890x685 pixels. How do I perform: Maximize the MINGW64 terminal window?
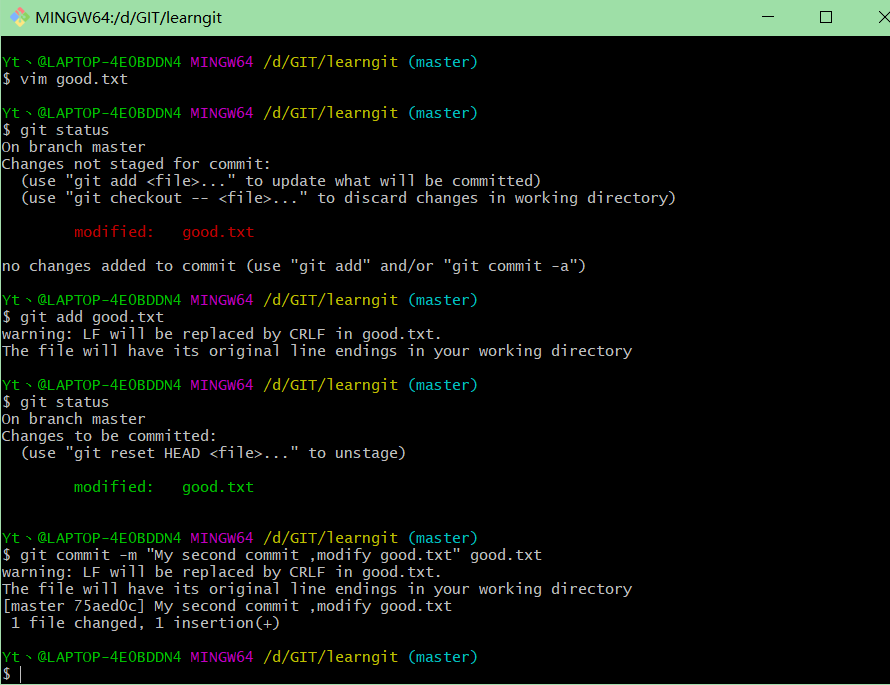click(826, 17)
